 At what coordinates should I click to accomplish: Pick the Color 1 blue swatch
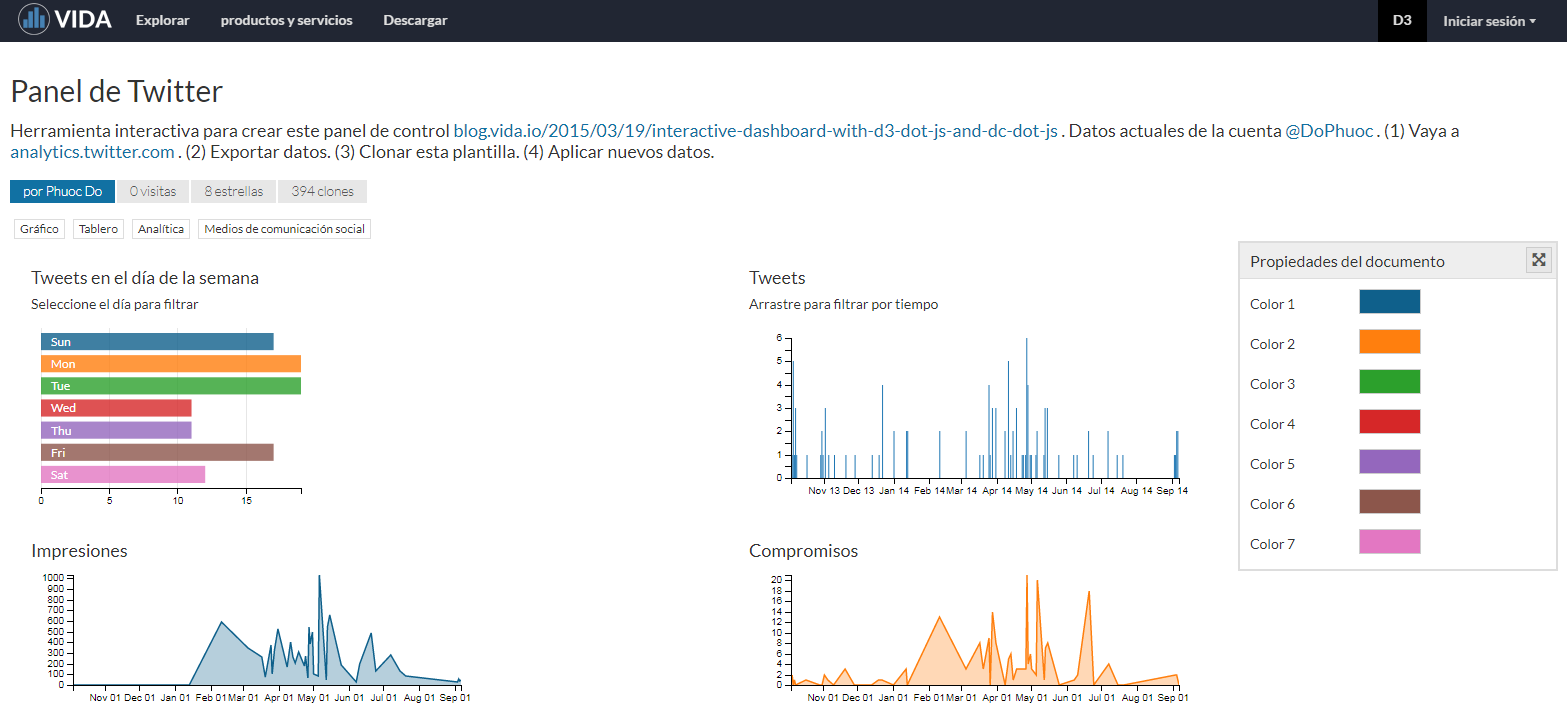click(1389, 302)
